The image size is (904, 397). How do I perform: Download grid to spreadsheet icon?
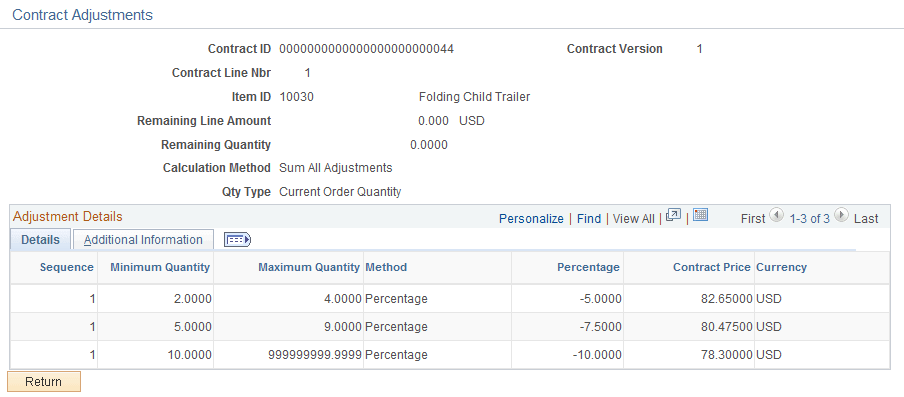click(700, 215)
